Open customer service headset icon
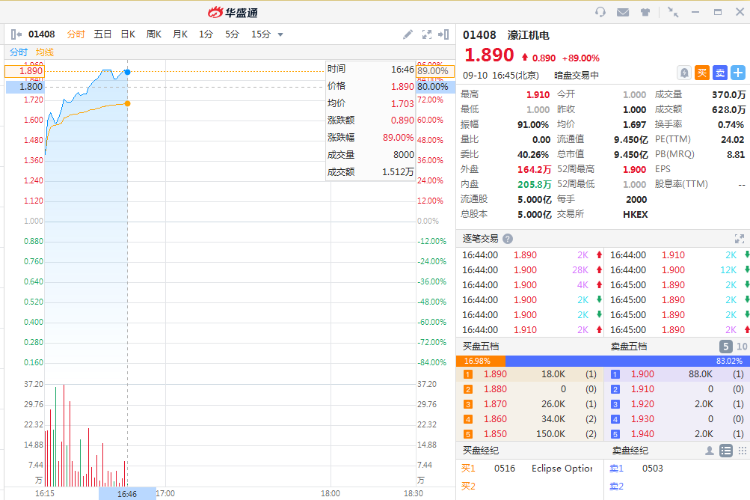The width and height of the screenshot is (750, 500). click(600, 12)
